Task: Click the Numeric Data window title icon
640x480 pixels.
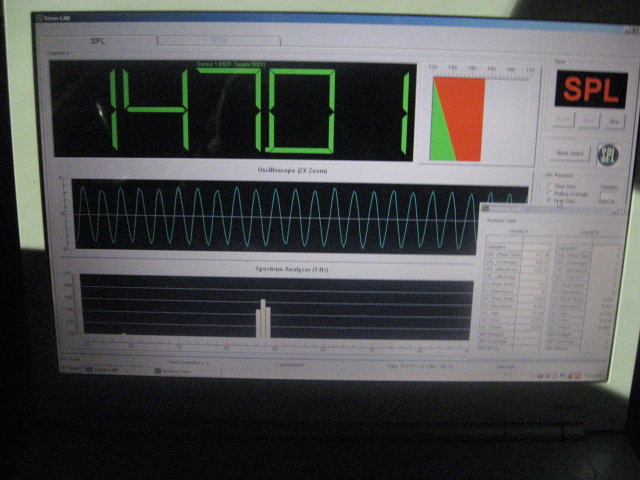Action: (486, 207)
